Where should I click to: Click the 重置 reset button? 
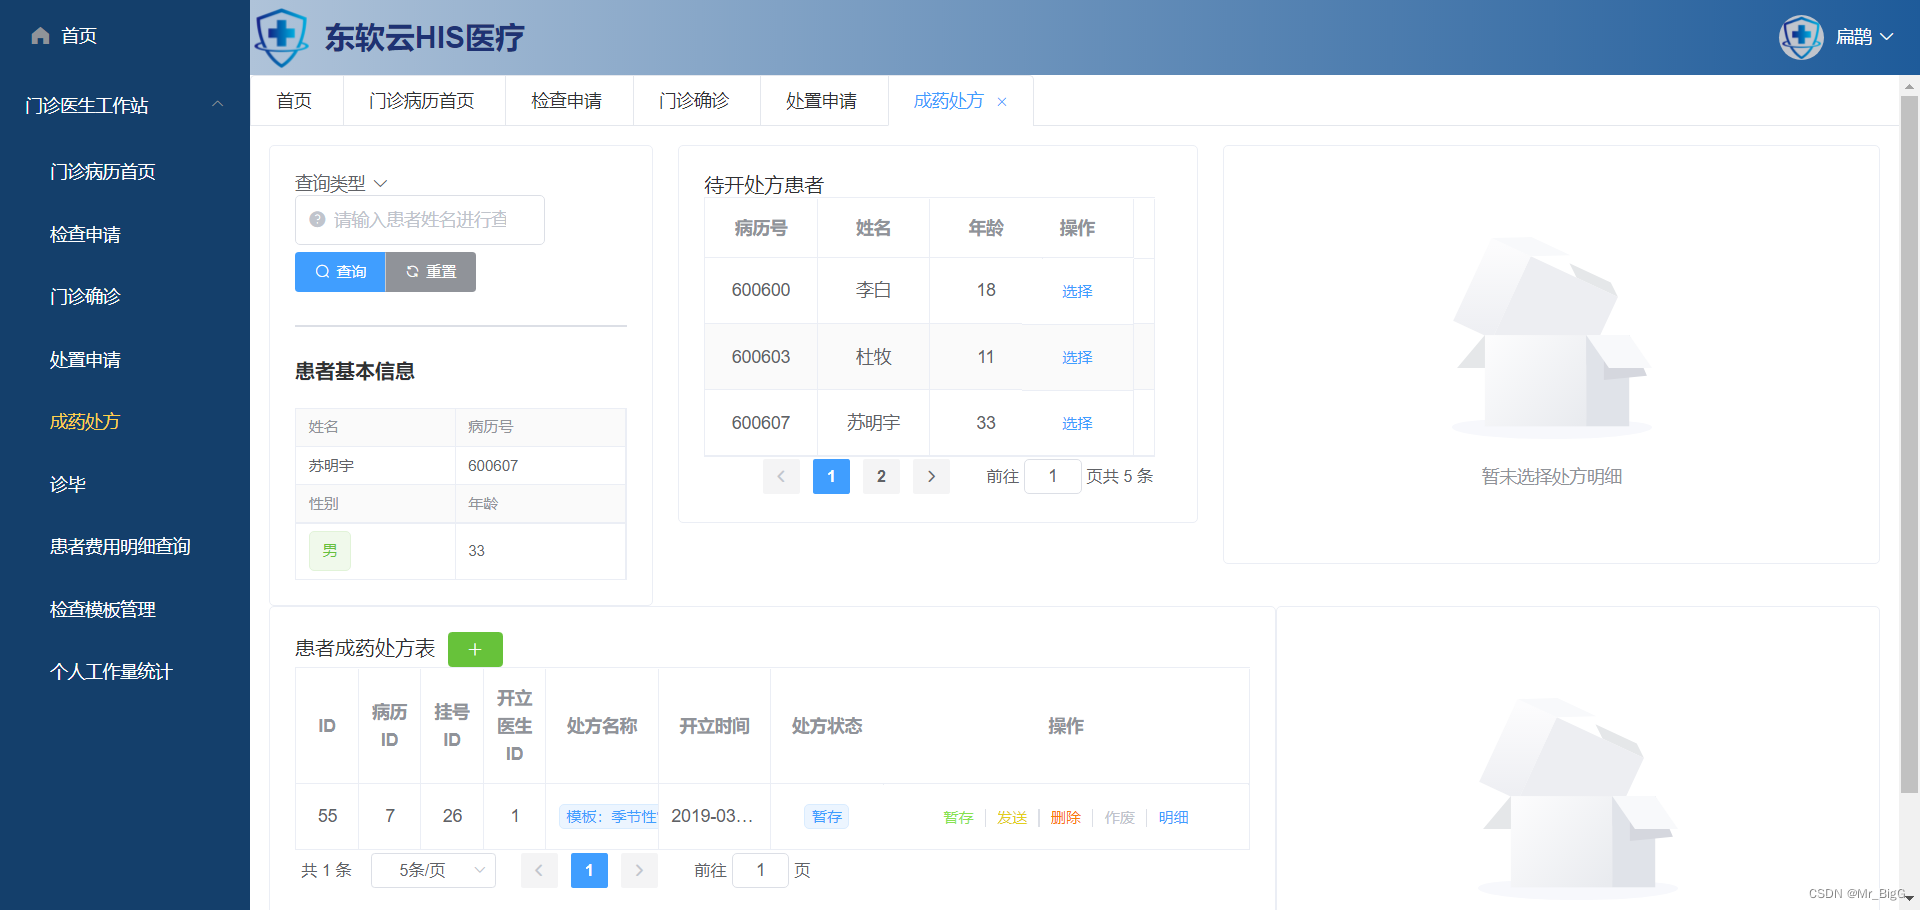[x=431, y=272]
